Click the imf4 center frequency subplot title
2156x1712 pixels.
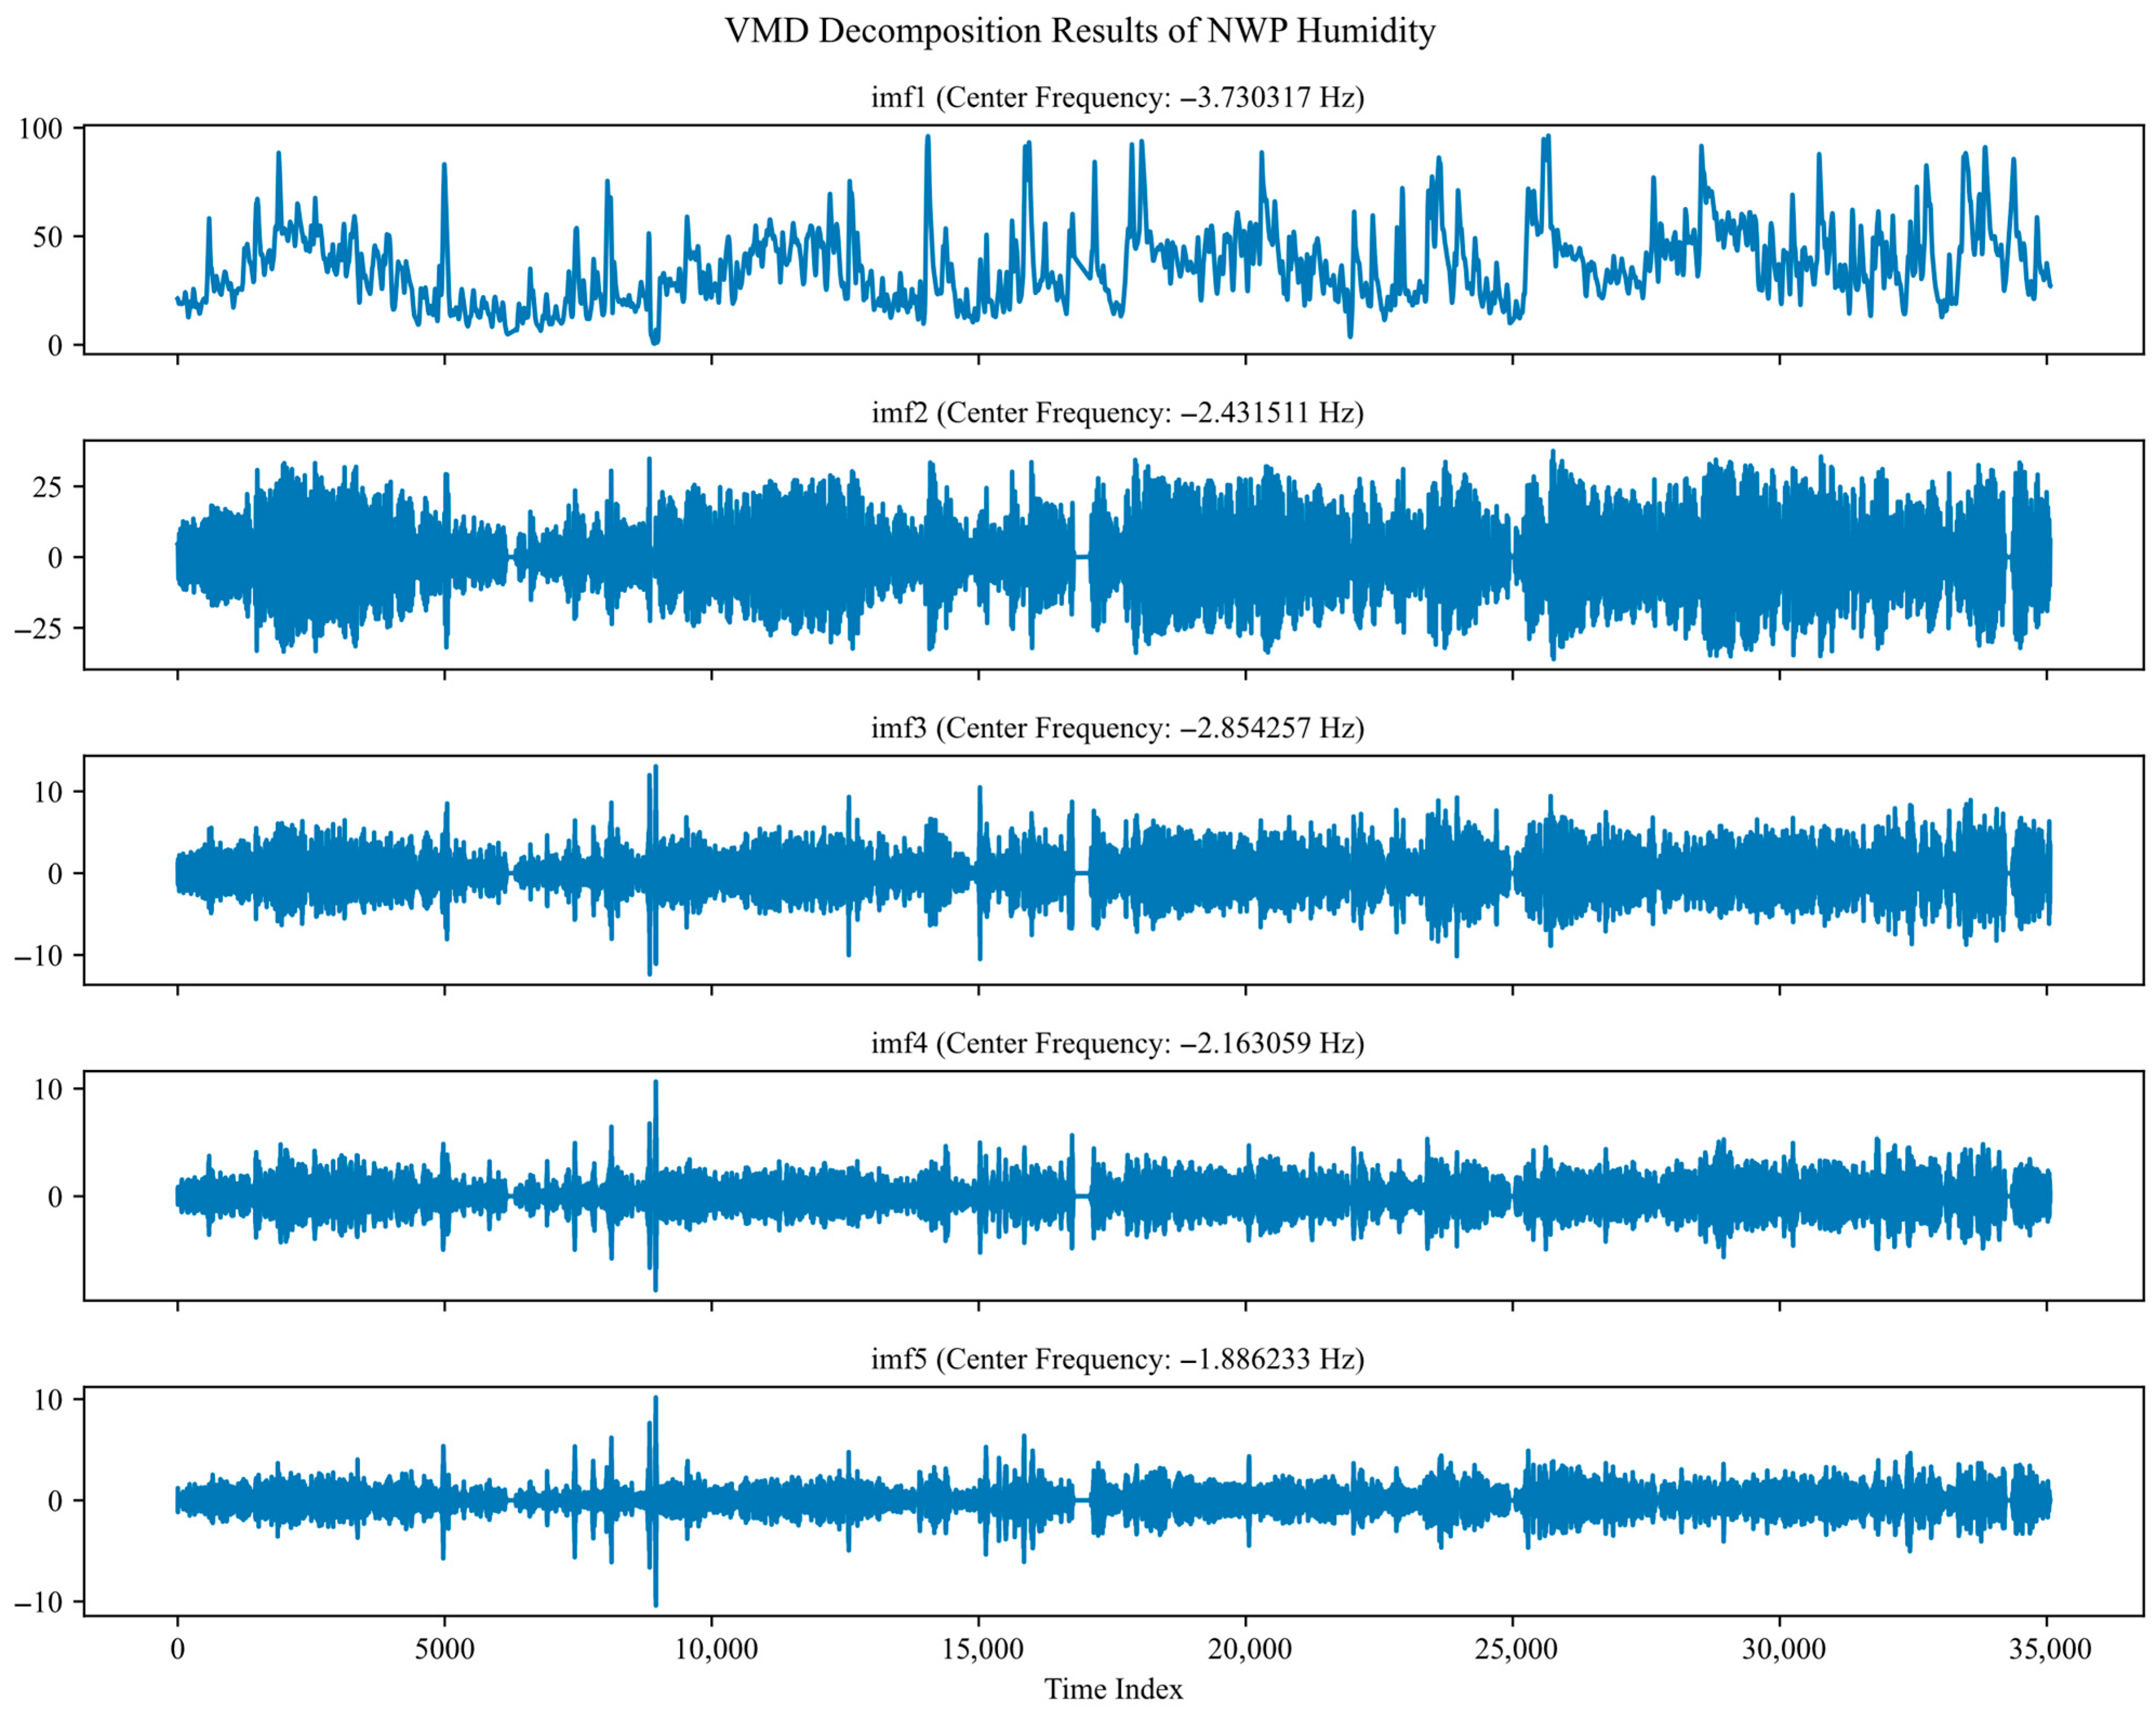pyautogui.click(x=1117, y=1043)
